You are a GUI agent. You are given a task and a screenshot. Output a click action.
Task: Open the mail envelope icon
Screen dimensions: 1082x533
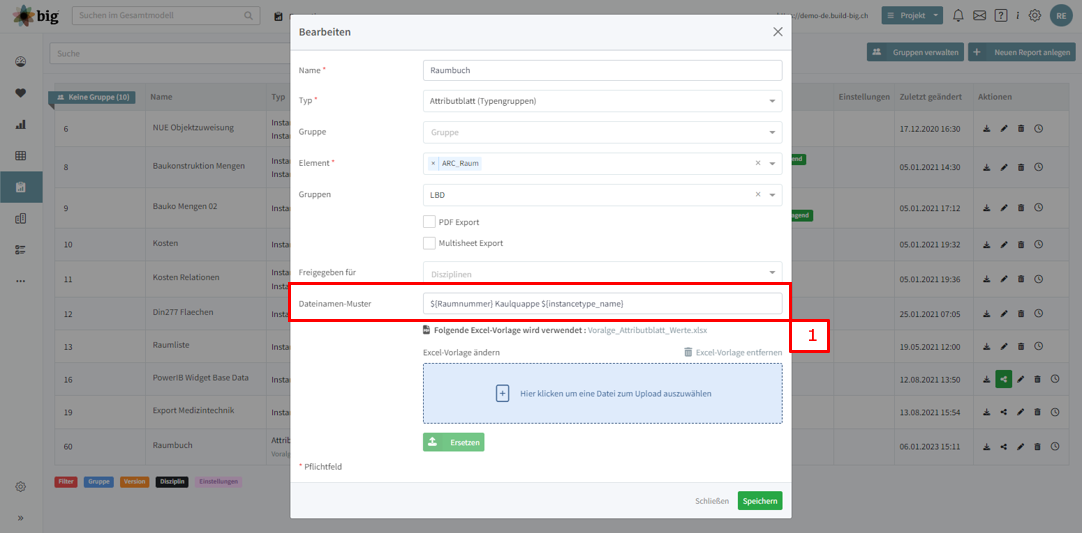point(979,15)
